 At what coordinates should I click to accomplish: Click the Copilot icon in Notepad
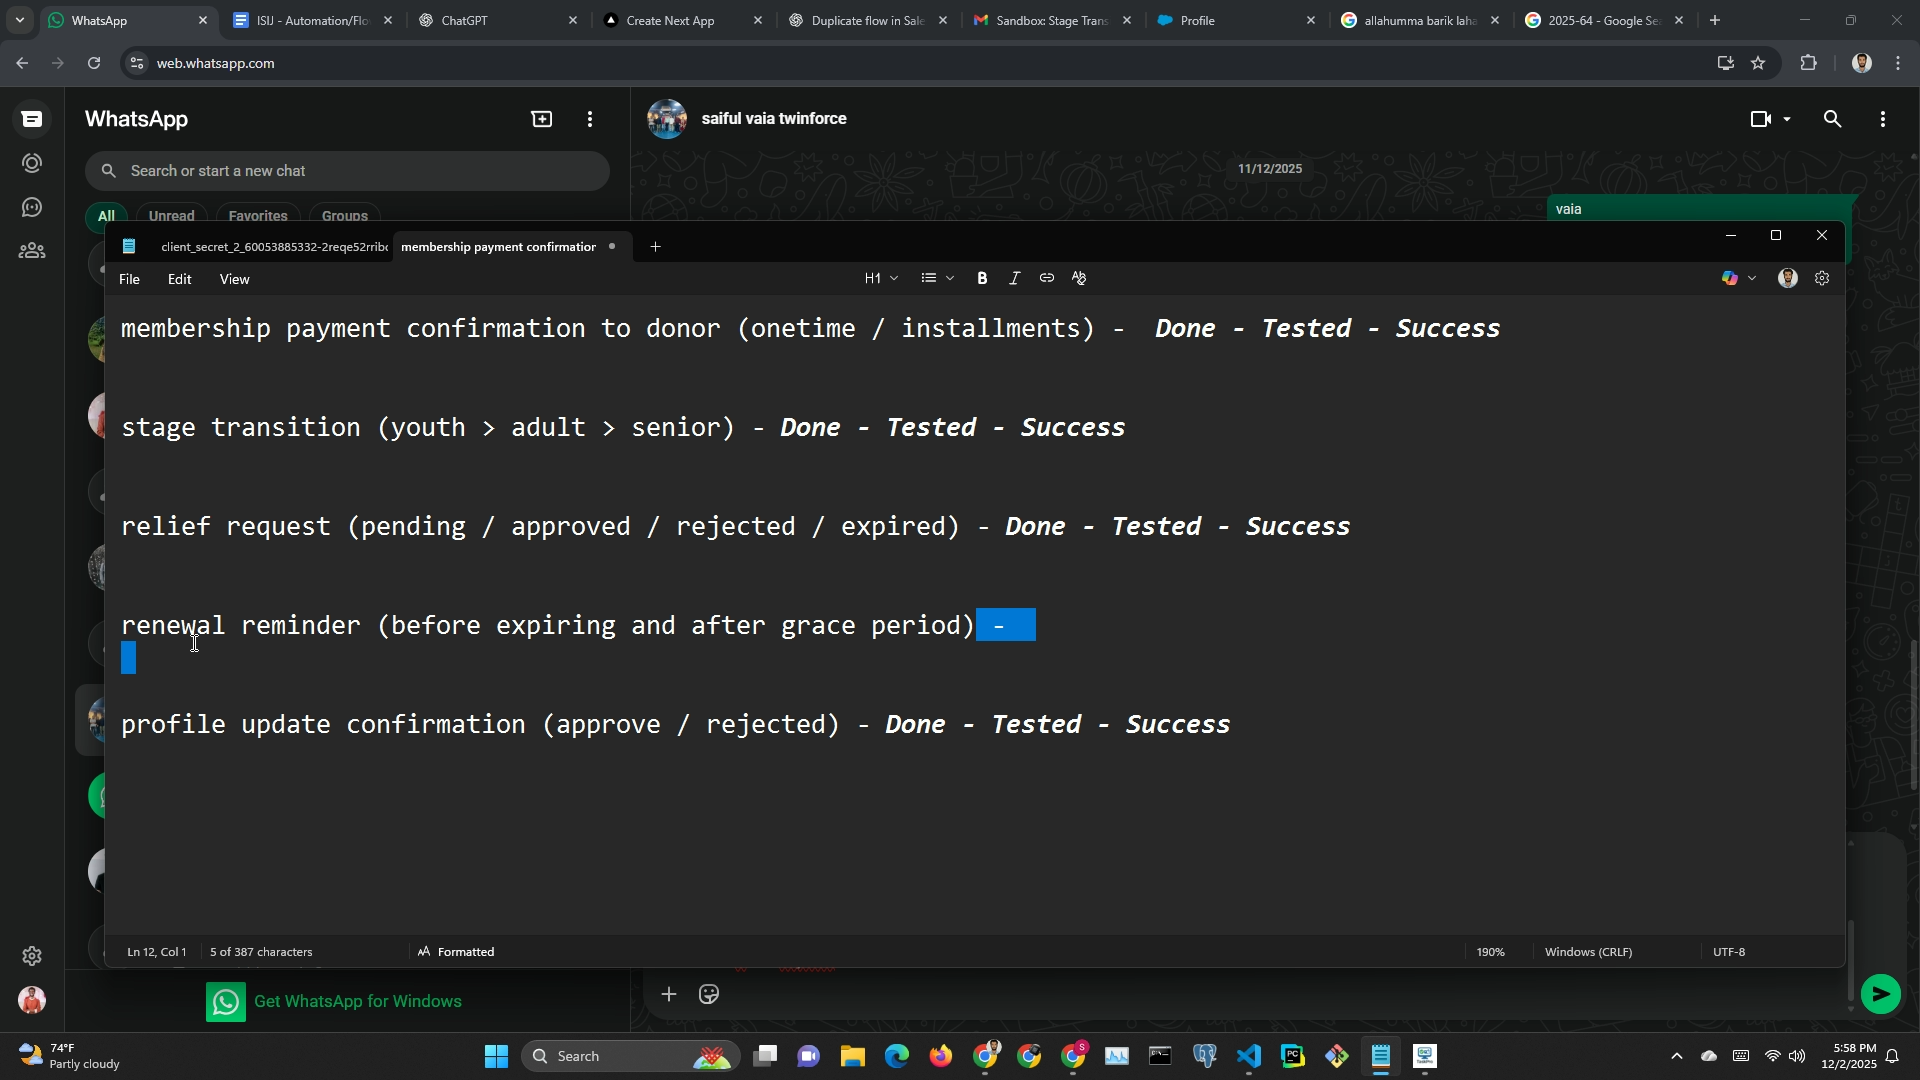(x=1730, y=279)
